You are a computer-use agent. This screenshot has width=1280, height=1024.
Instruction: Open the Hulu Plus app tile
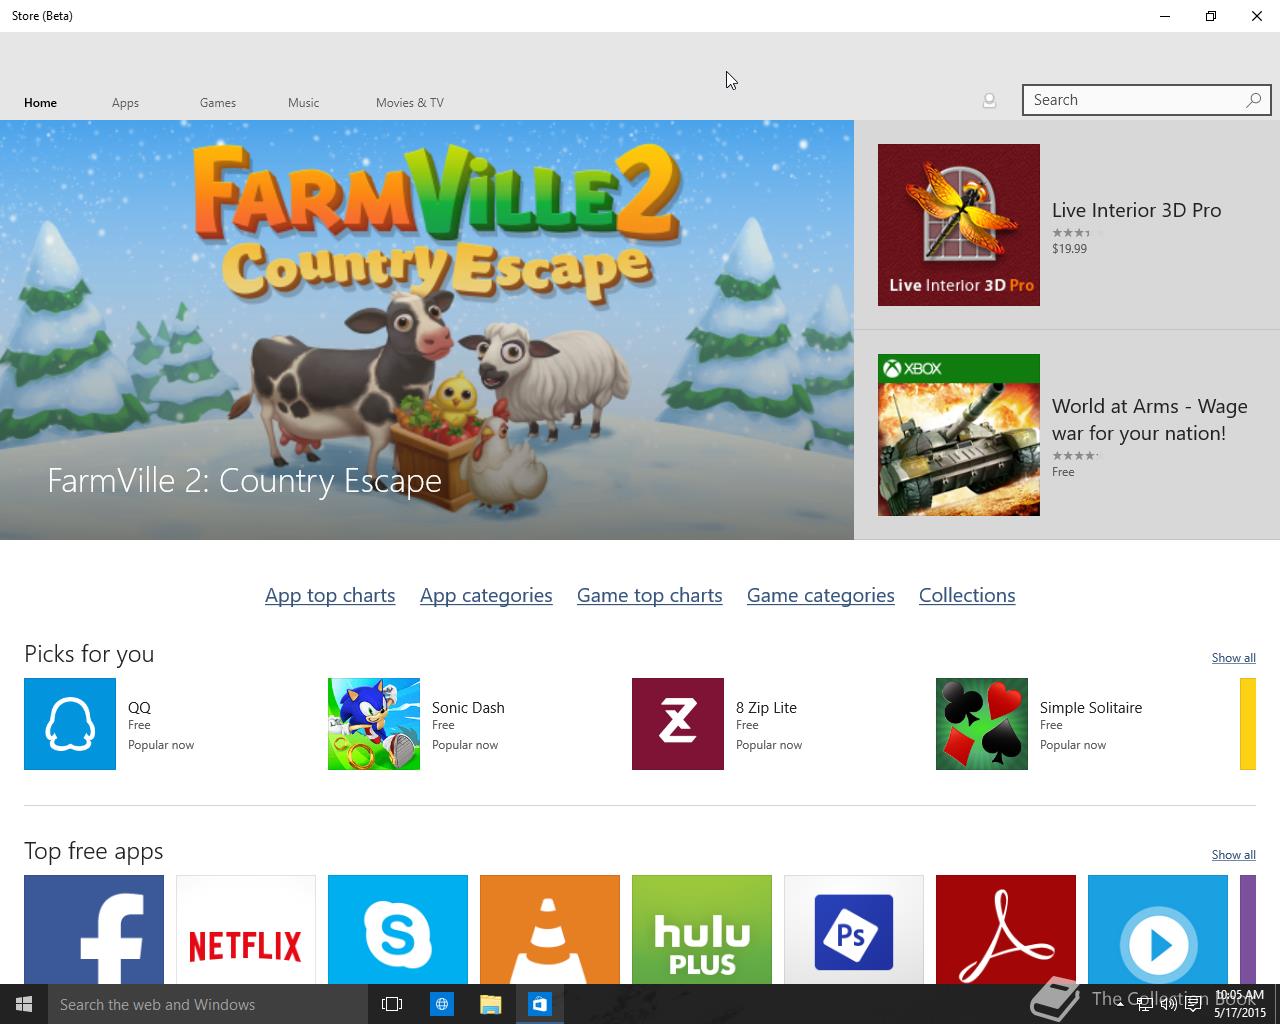(x=702, y=929)
